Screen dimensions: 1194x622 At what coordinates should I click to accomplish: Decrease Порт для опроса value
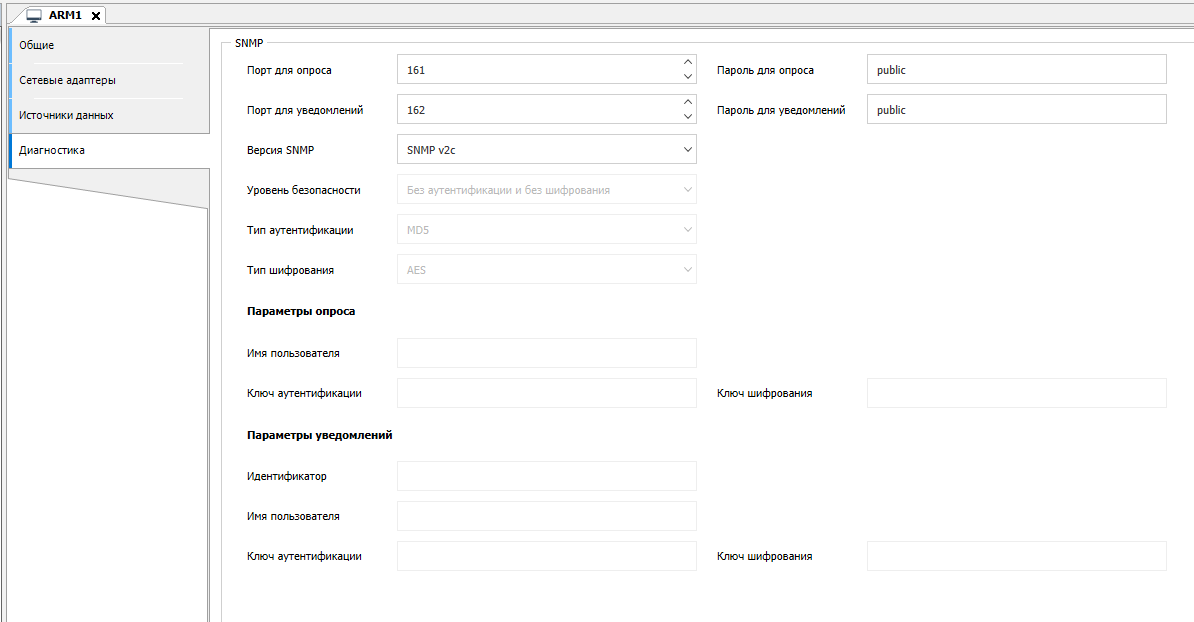click(687, 77)
